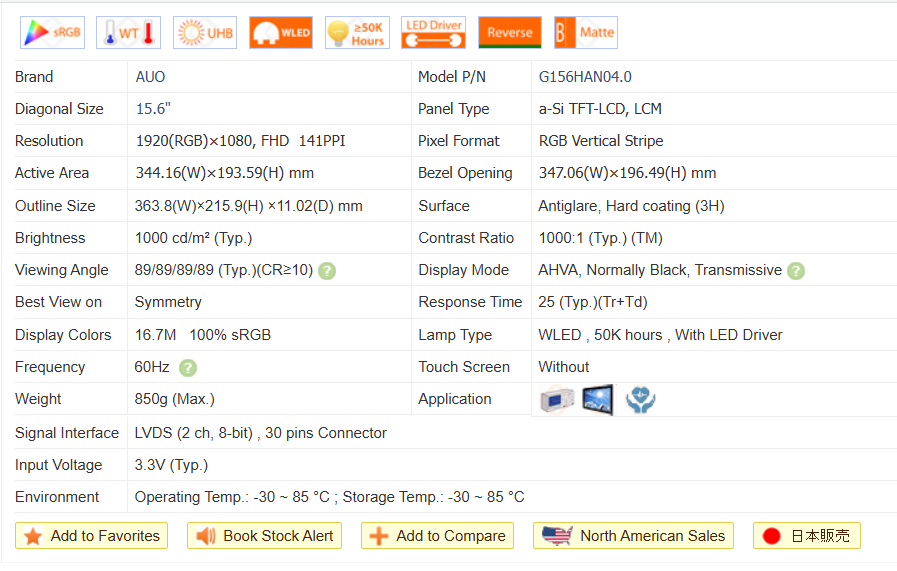Click the question mark beside 60Hz frequency
897x571 pixels.
coord(188,368)
